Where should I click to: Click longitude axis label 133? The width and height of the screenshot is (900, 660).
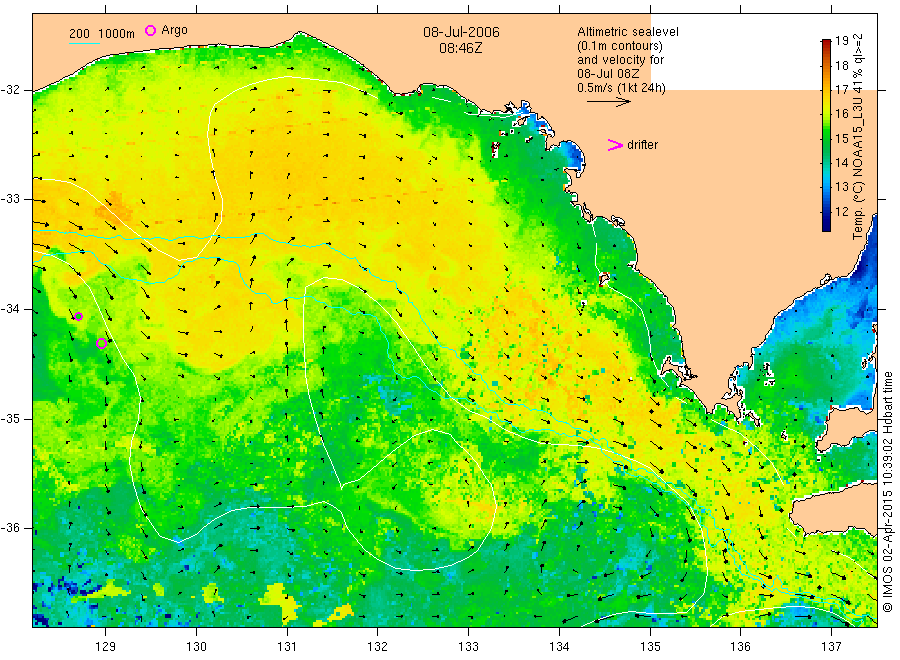pyautogui.click(x=468, y=647)
